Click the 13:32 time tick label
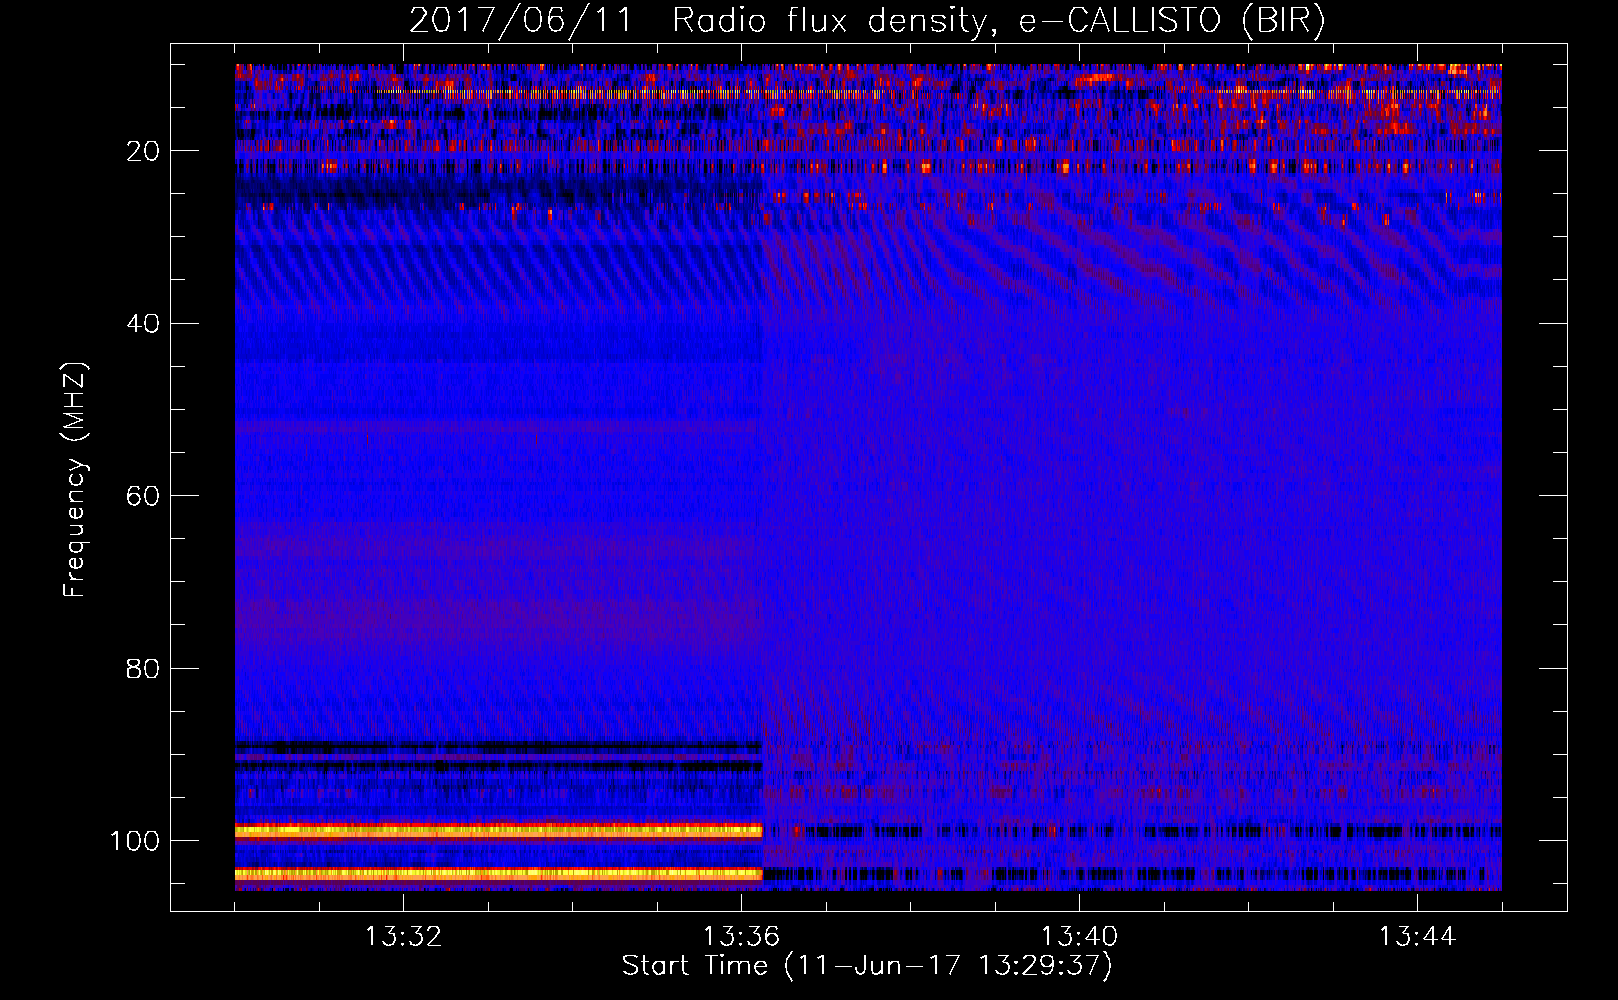The image size is (1618, 1000). click(403, 937)
